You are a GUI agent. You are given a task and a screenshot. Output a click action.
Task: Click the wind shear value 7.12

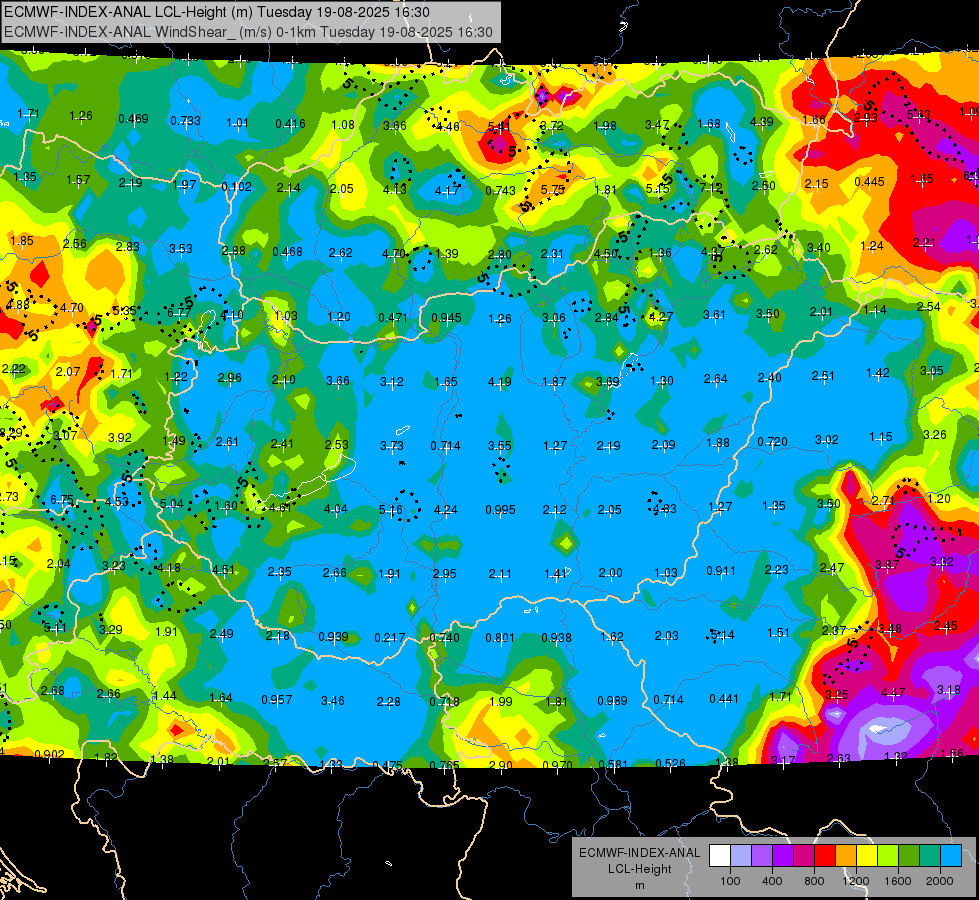[711, 187]
